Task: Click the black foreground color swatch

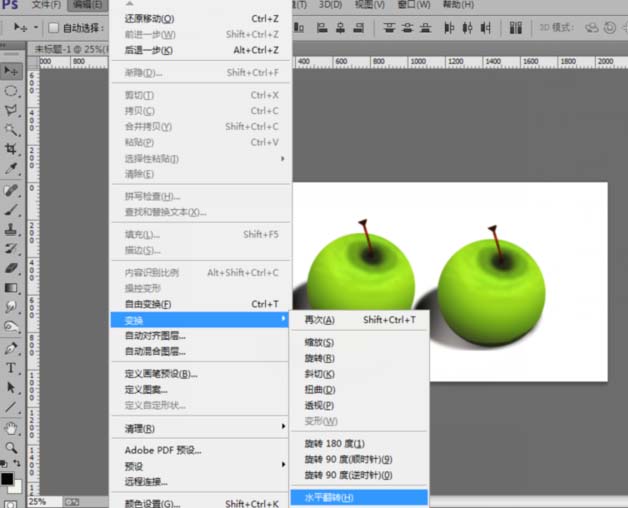Action: click(x=8, y=478)
